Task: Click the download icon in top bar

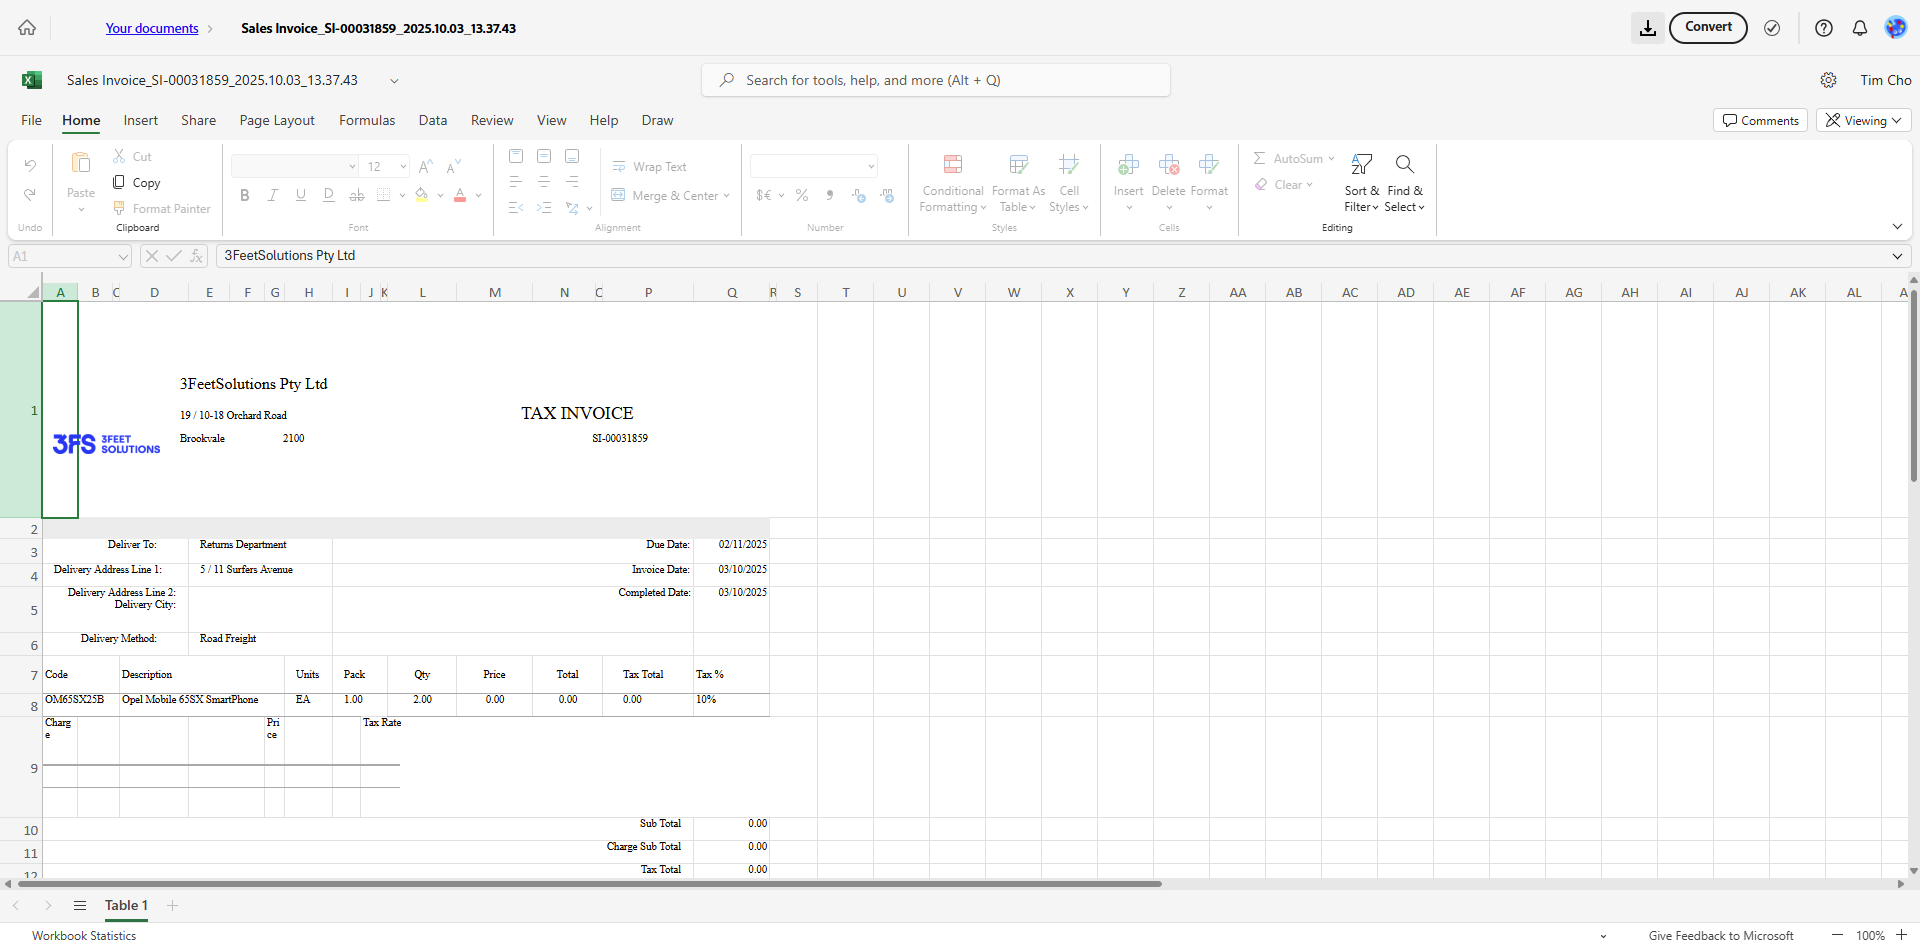Action: tap(1647, 28)
